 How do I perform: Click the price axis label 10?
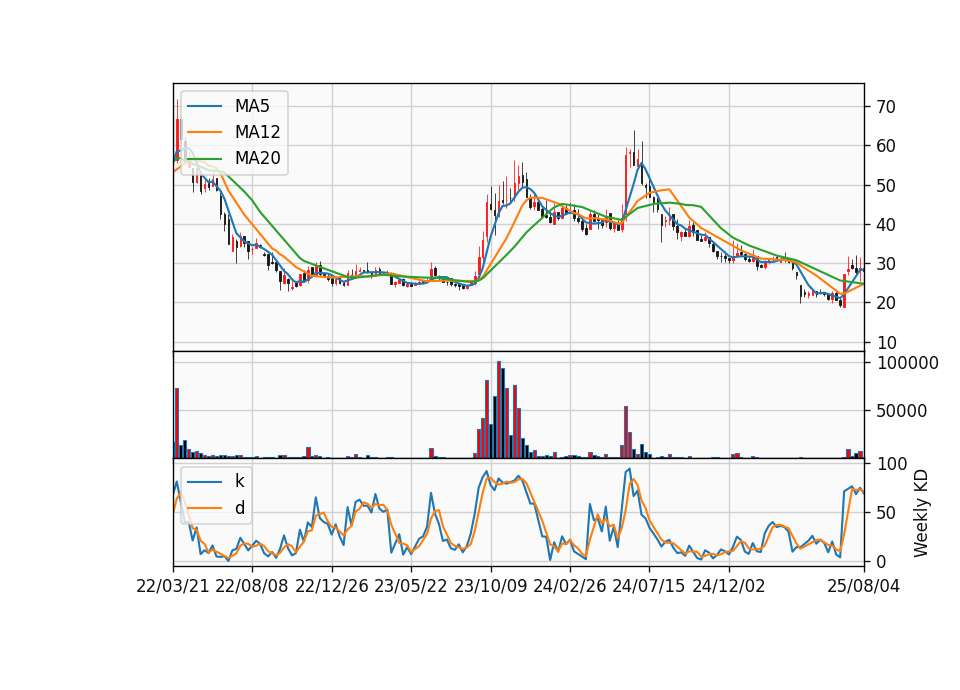[x=885, y=343]
